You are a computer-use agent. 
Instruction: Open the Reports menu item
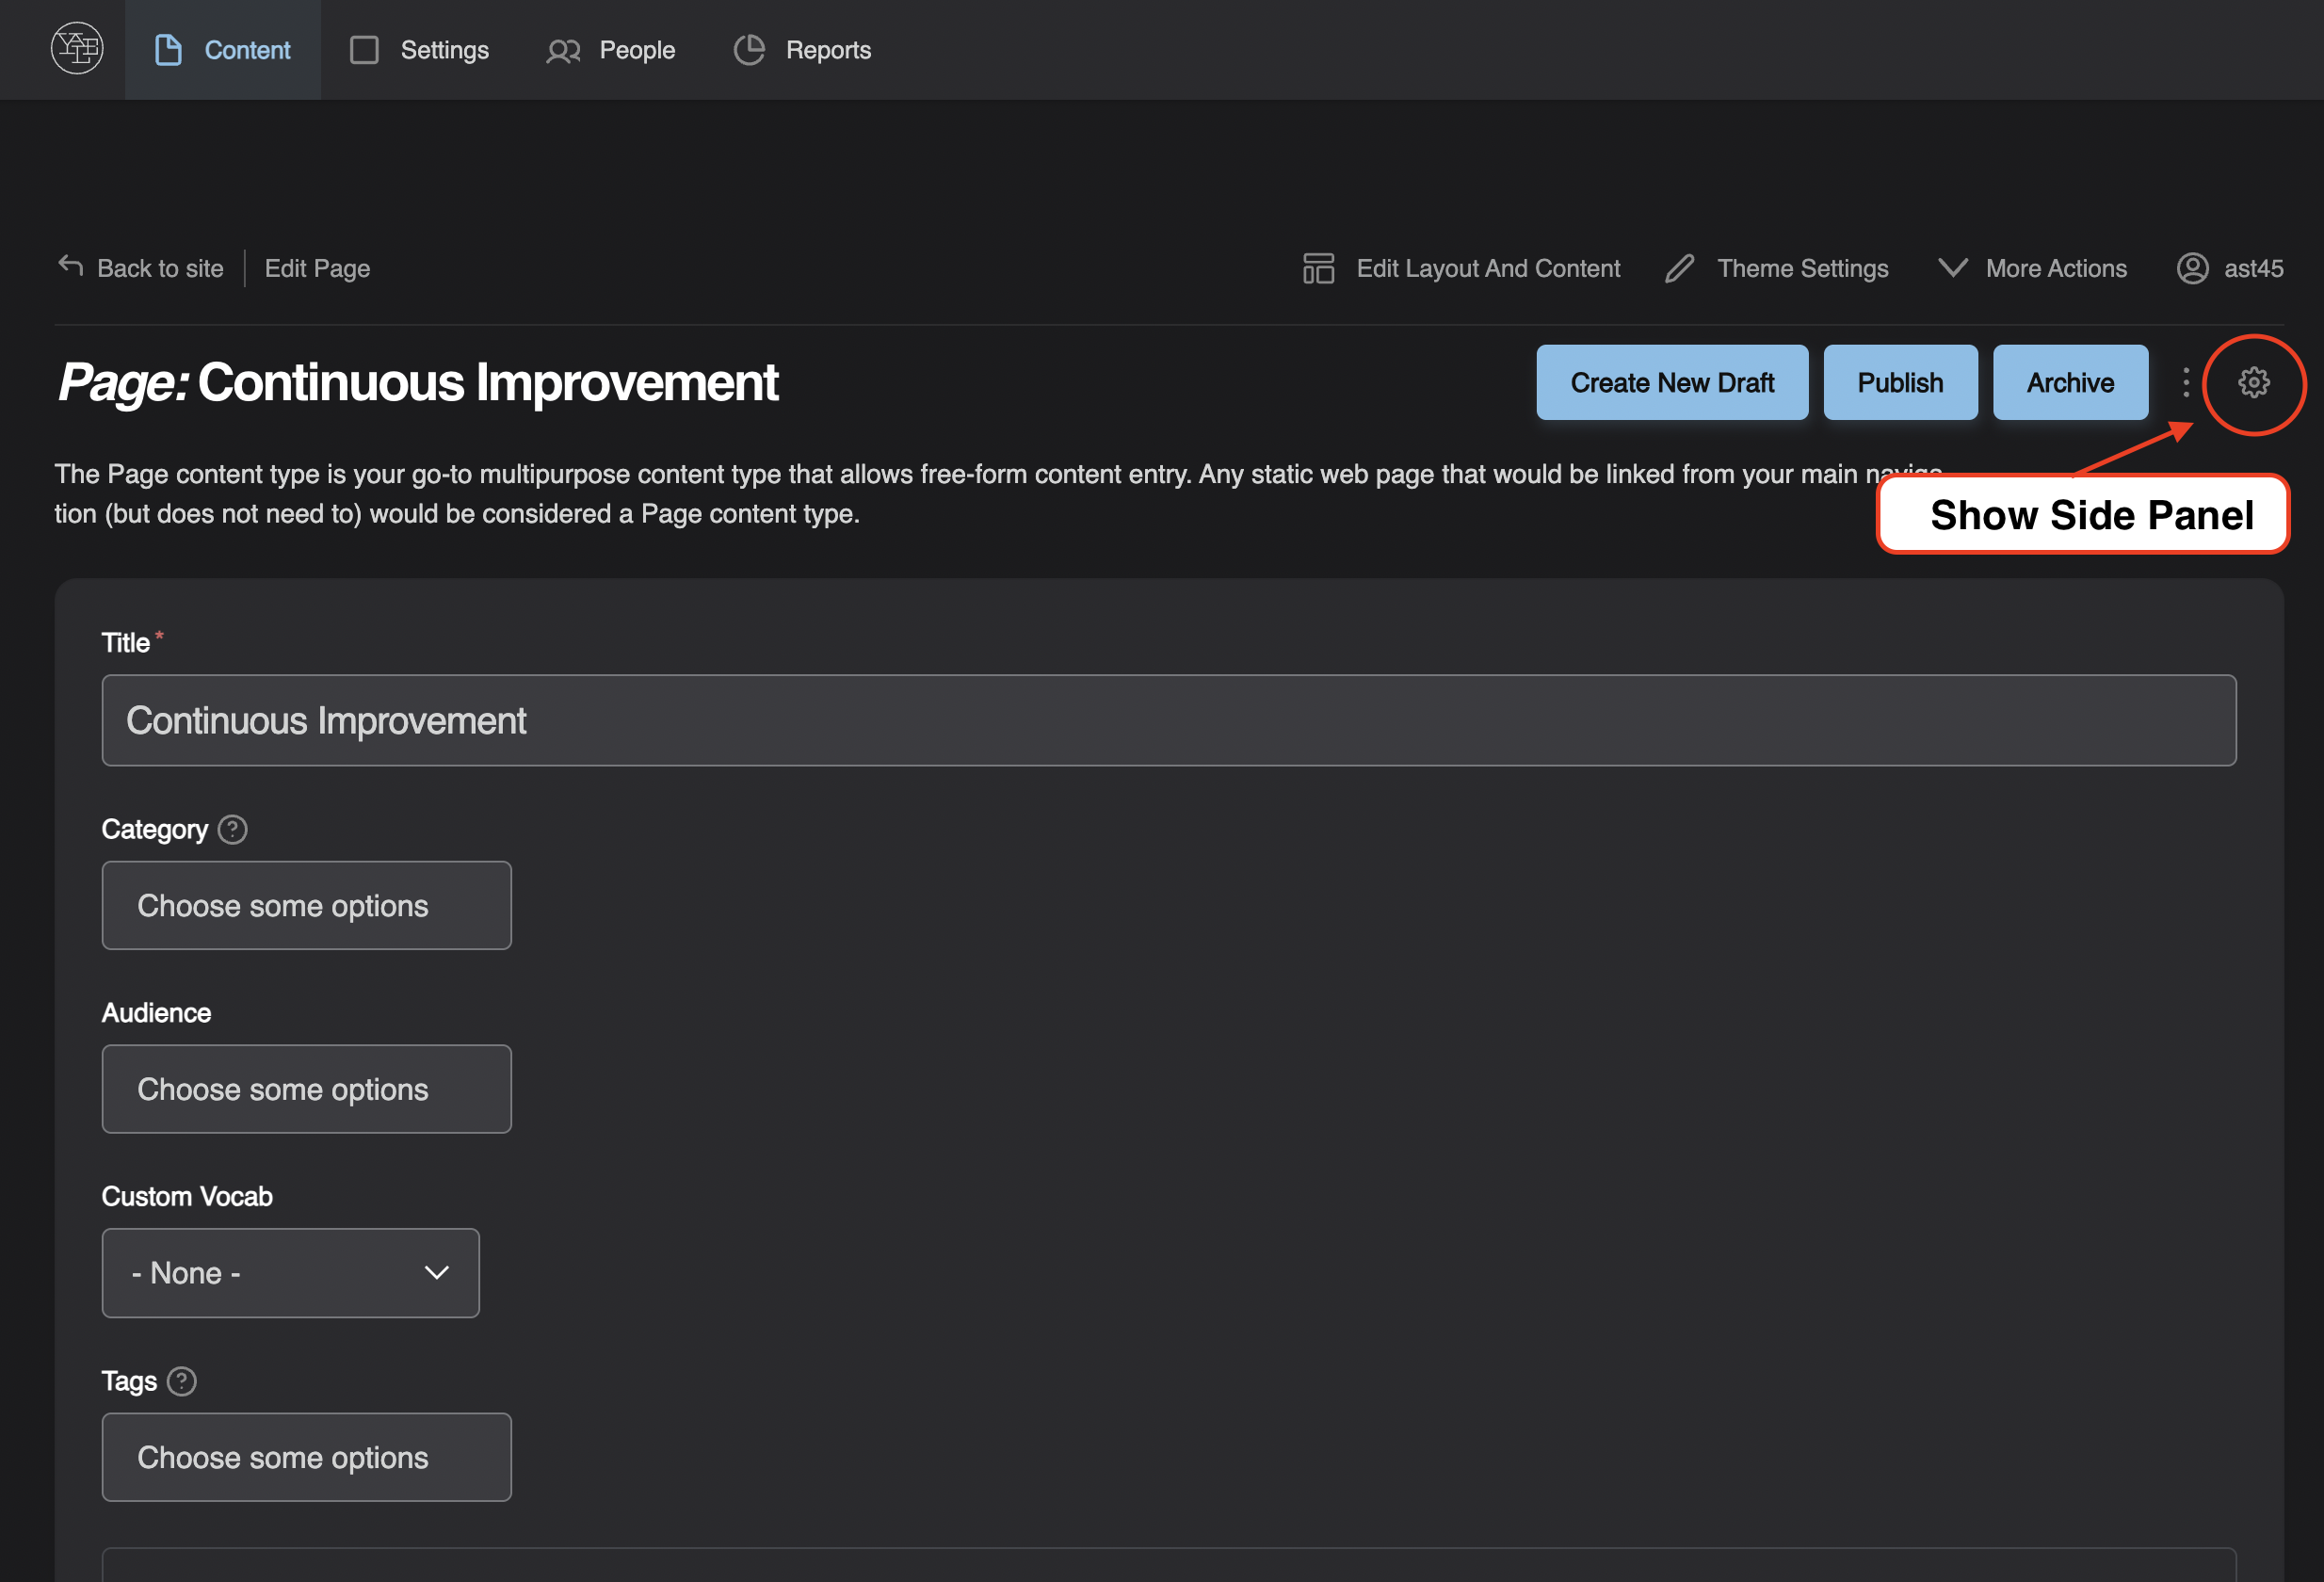[802, 50]
